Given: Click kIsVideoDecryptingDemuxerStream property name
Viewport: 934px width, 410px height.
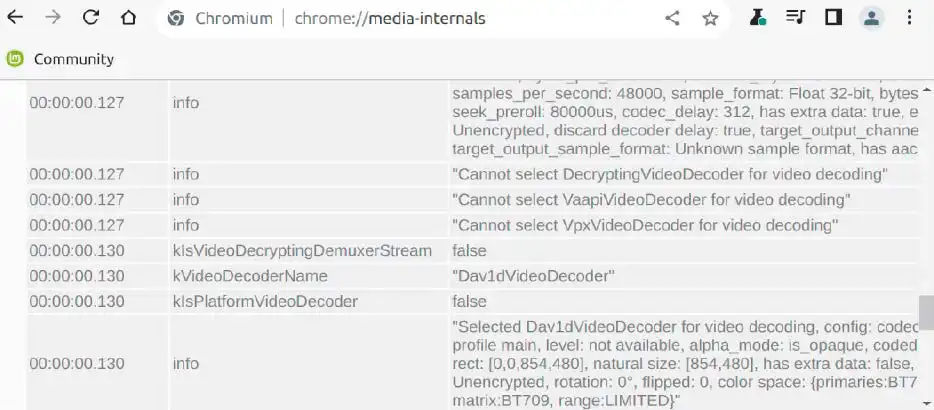Looking at the screenshot, I should [x=302, y=251].
